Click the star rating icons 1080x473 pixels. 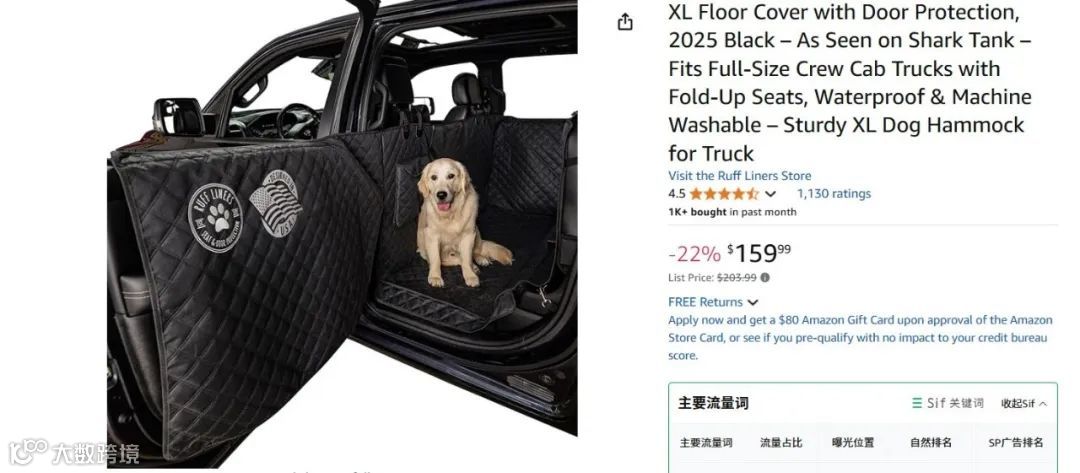[x=723, y=193]
